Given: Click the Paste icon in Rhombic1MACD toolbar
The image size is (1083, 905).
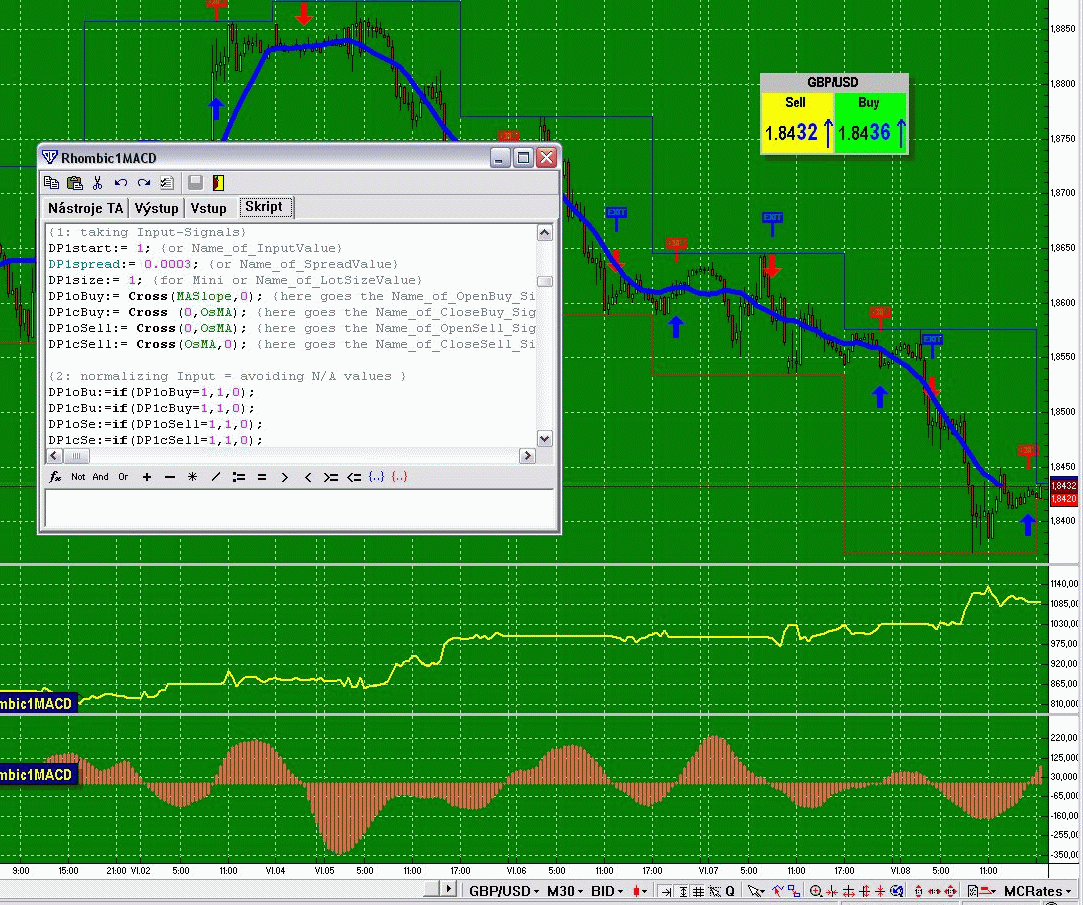Looking at the screenshot, I should coord(74,183).
